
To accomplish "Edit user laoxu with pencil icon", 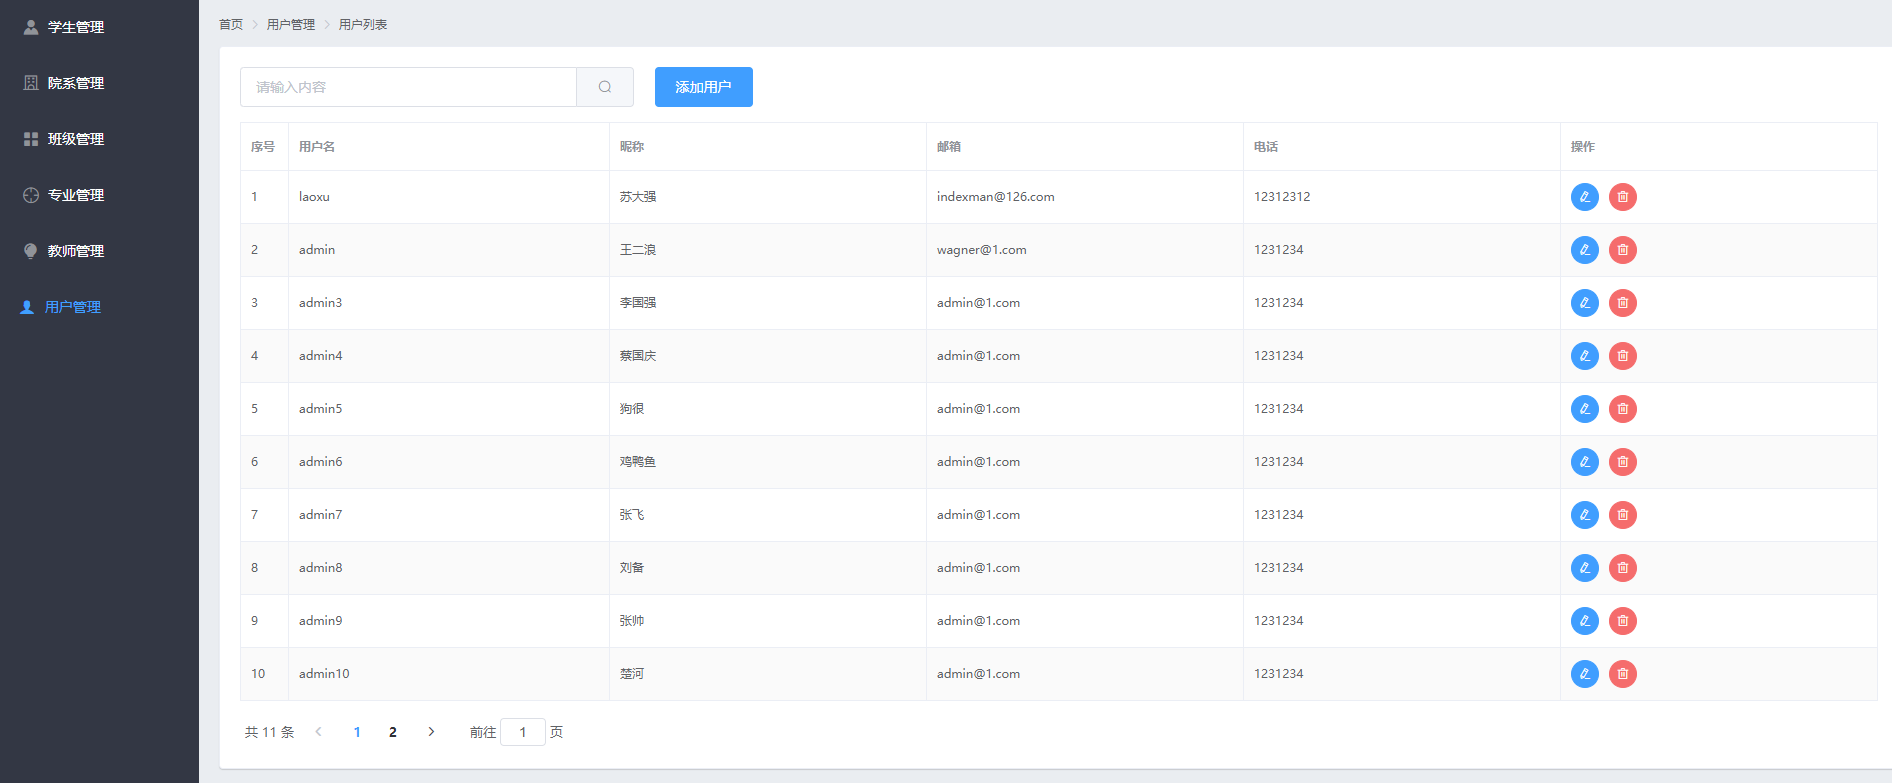I will coord(1584,197).
